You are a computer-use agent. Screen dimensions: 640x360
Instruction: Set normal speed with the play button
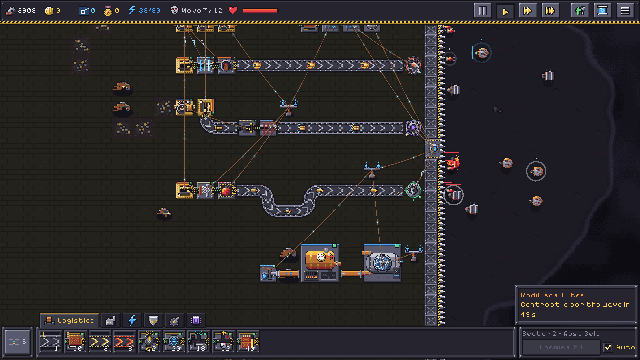click(x=505, y=10)
